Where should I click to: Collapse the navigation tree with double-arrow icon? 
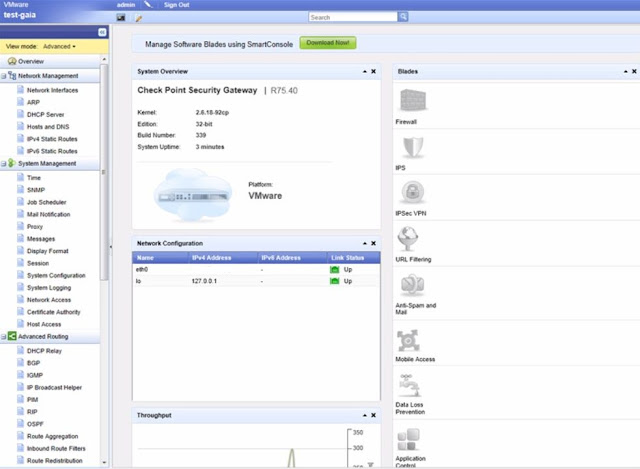(102, 32)
